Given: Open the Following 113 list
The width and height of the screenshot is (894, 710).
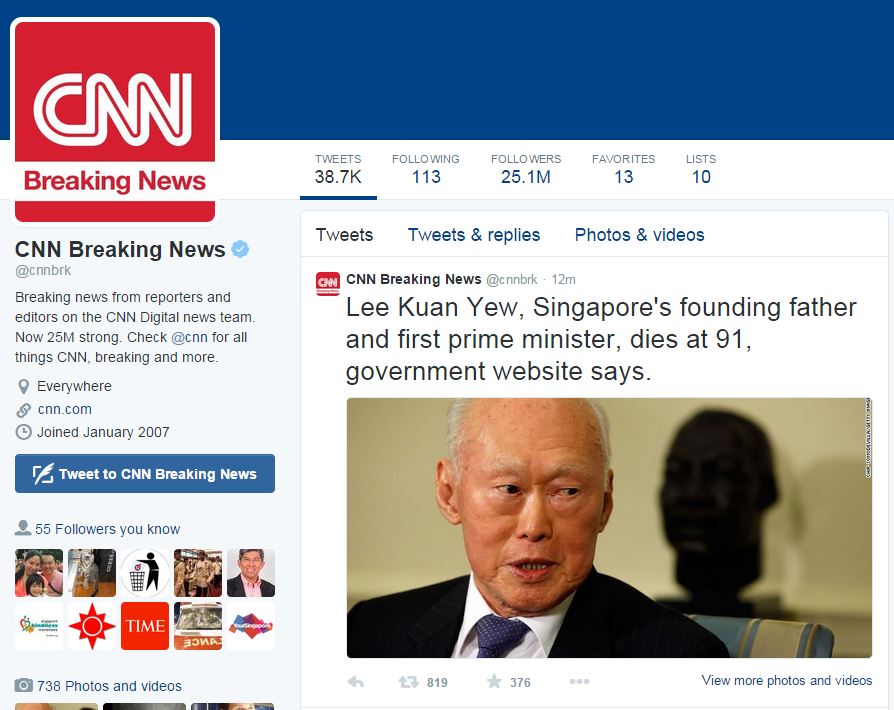Looking at the screenshot, I should [x=426, y=169].
